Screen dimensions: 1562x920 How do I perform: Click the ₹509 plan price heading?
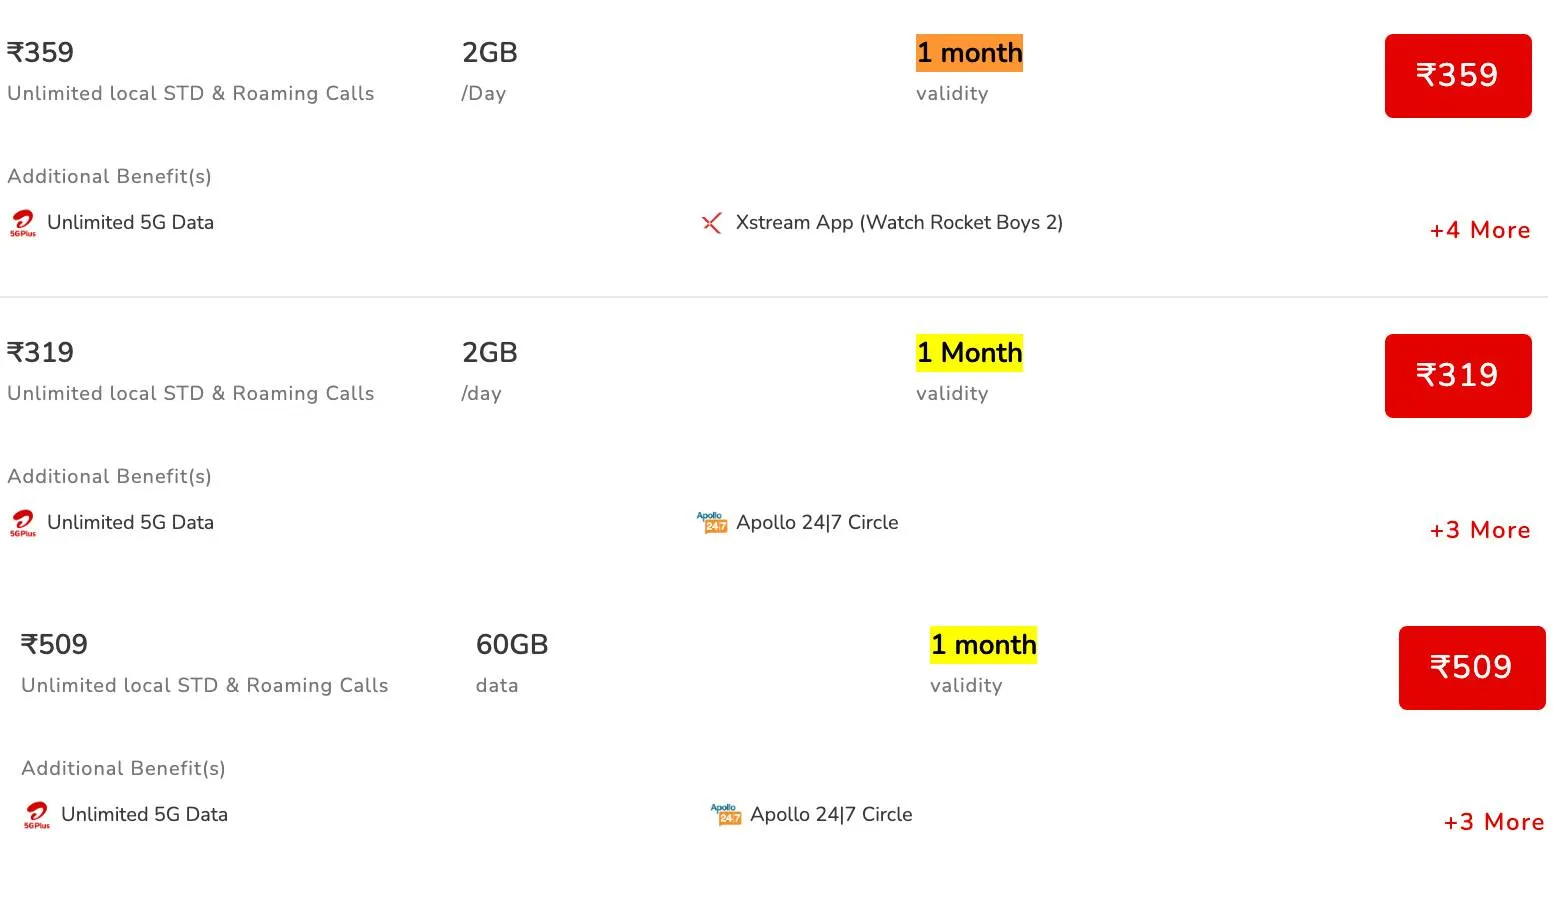coord(54,645)
